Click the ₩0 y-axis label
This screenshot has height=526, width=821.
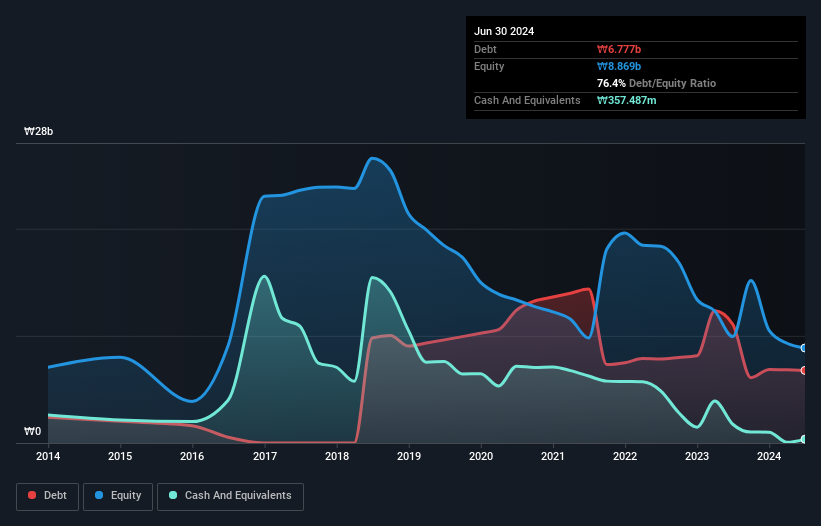(32, 431)
